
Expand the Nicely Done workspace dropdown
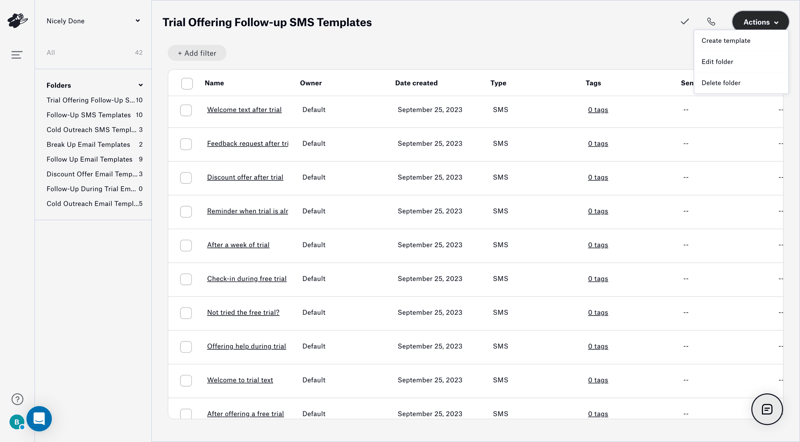[x=138, y=21]
